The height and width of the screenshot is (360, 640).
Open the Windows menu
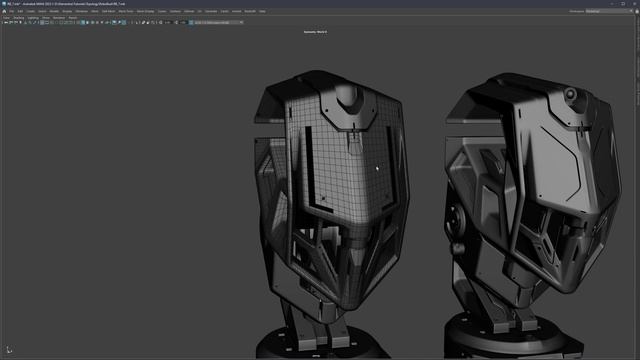tap(82, 11)
